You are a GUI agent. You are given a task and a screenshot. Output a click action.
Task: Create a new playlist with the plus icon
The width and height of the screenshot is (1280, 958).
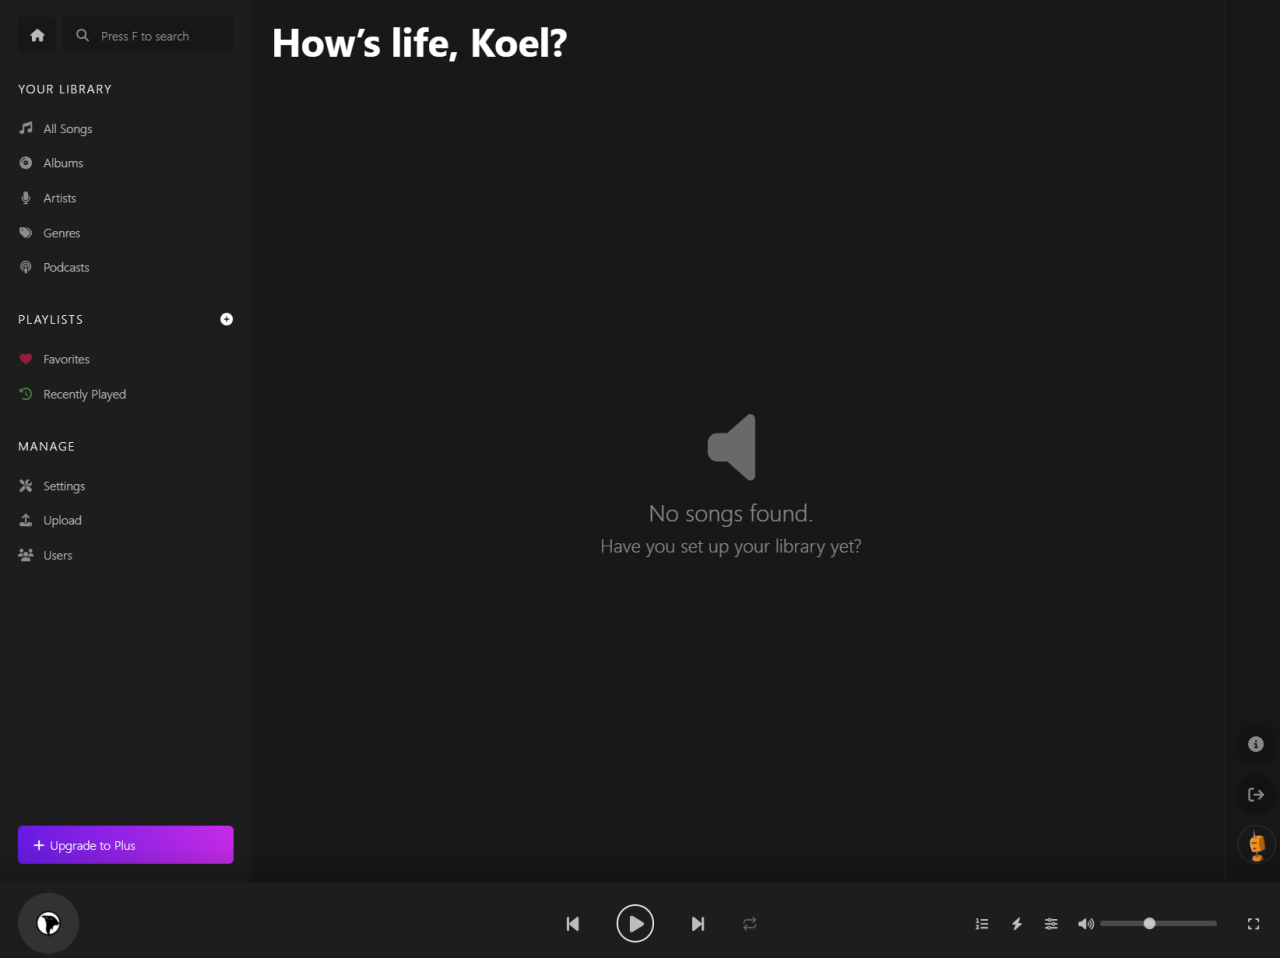(226, 319)
